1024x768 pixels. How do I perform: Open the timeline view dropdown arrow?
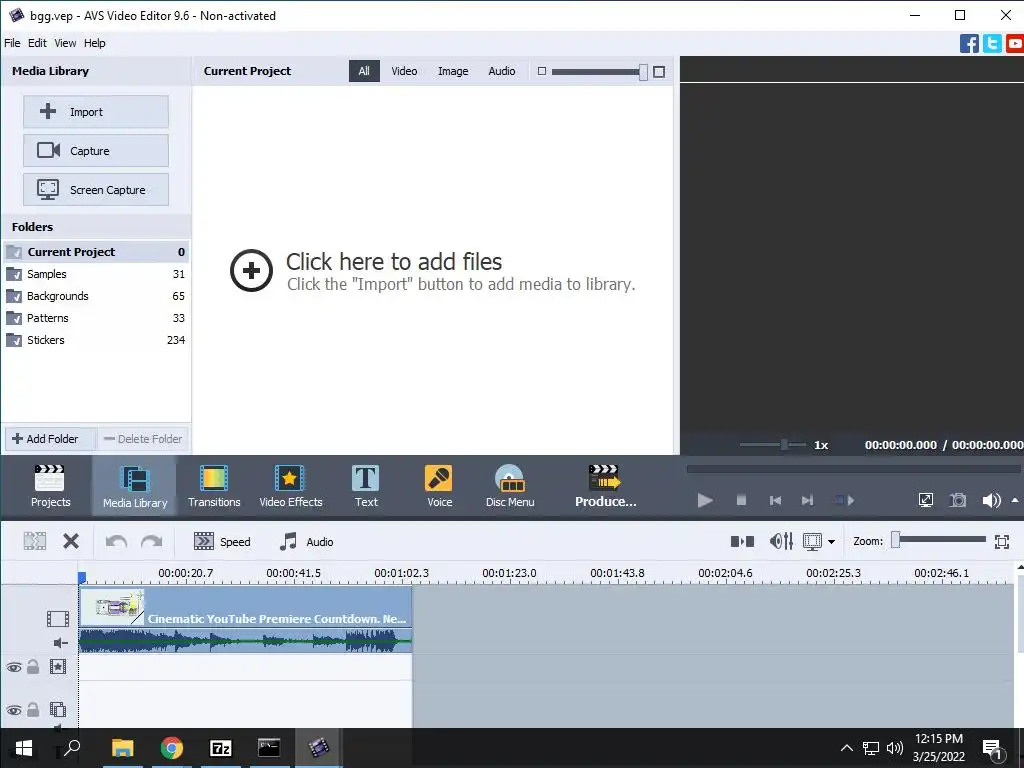tap(831, 541)
